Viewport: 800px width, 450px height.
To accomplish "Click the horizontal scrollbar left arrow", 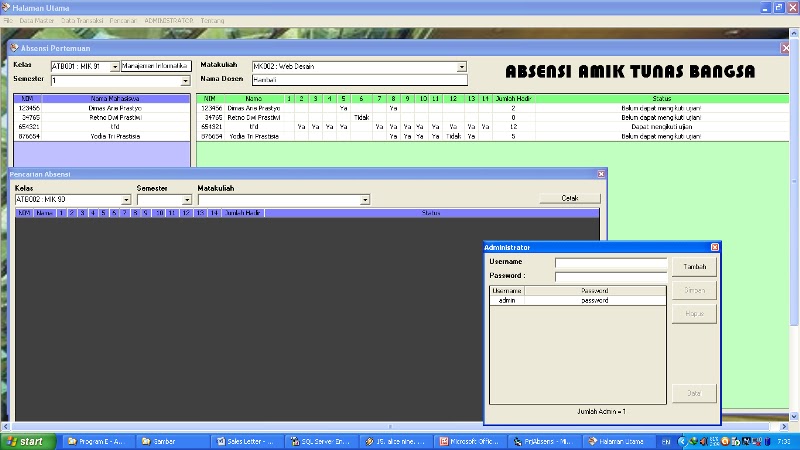I will pyautogui.click(x=6, y=426).
